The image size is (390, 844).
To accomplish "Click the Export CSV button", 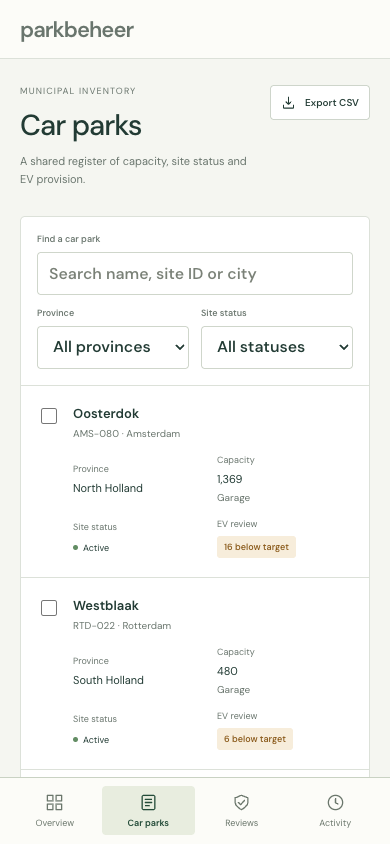I will point(320,102).
